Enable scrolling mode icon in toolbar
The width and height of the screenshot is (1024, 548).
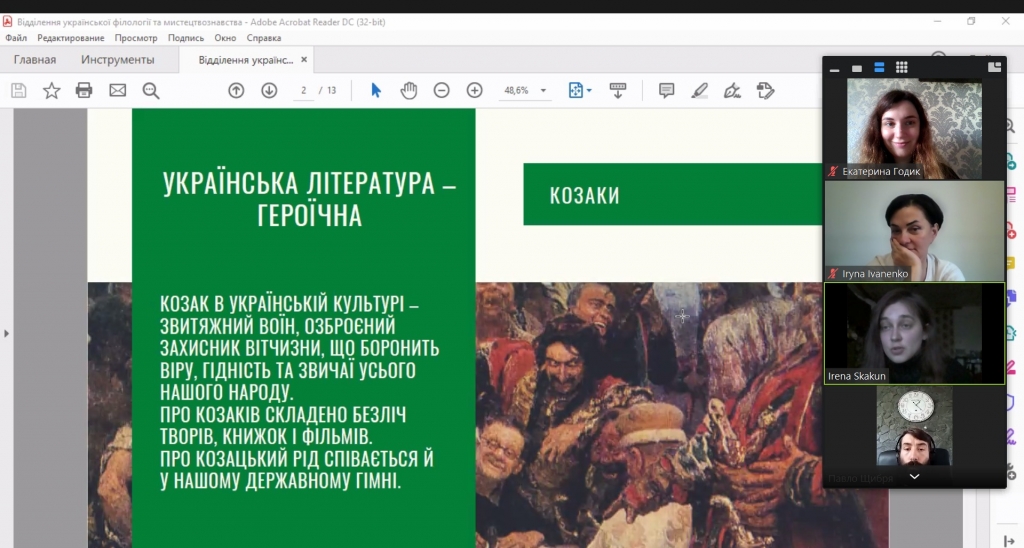coord(617,90)
